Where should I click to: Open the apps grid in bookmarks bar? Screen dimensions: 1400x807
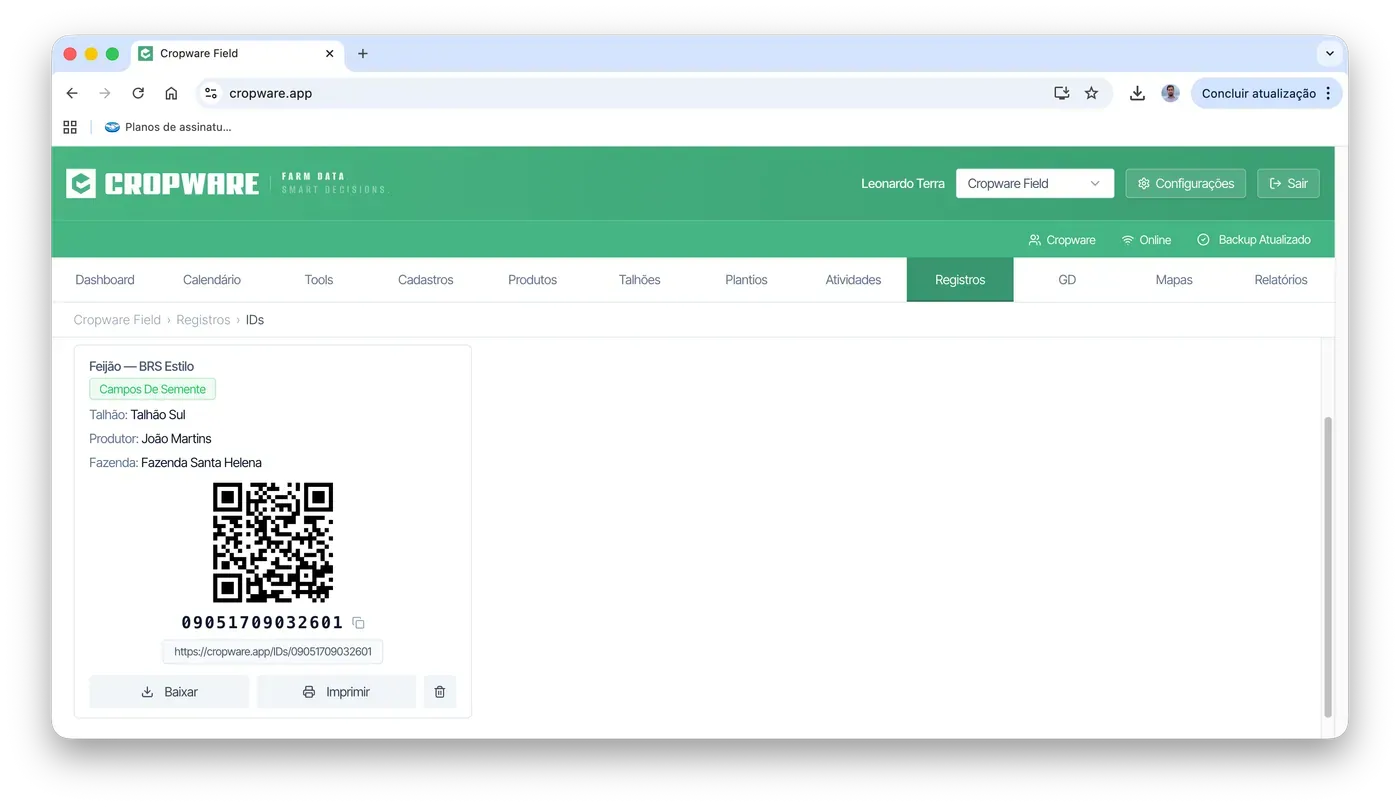tap(70, 127)
